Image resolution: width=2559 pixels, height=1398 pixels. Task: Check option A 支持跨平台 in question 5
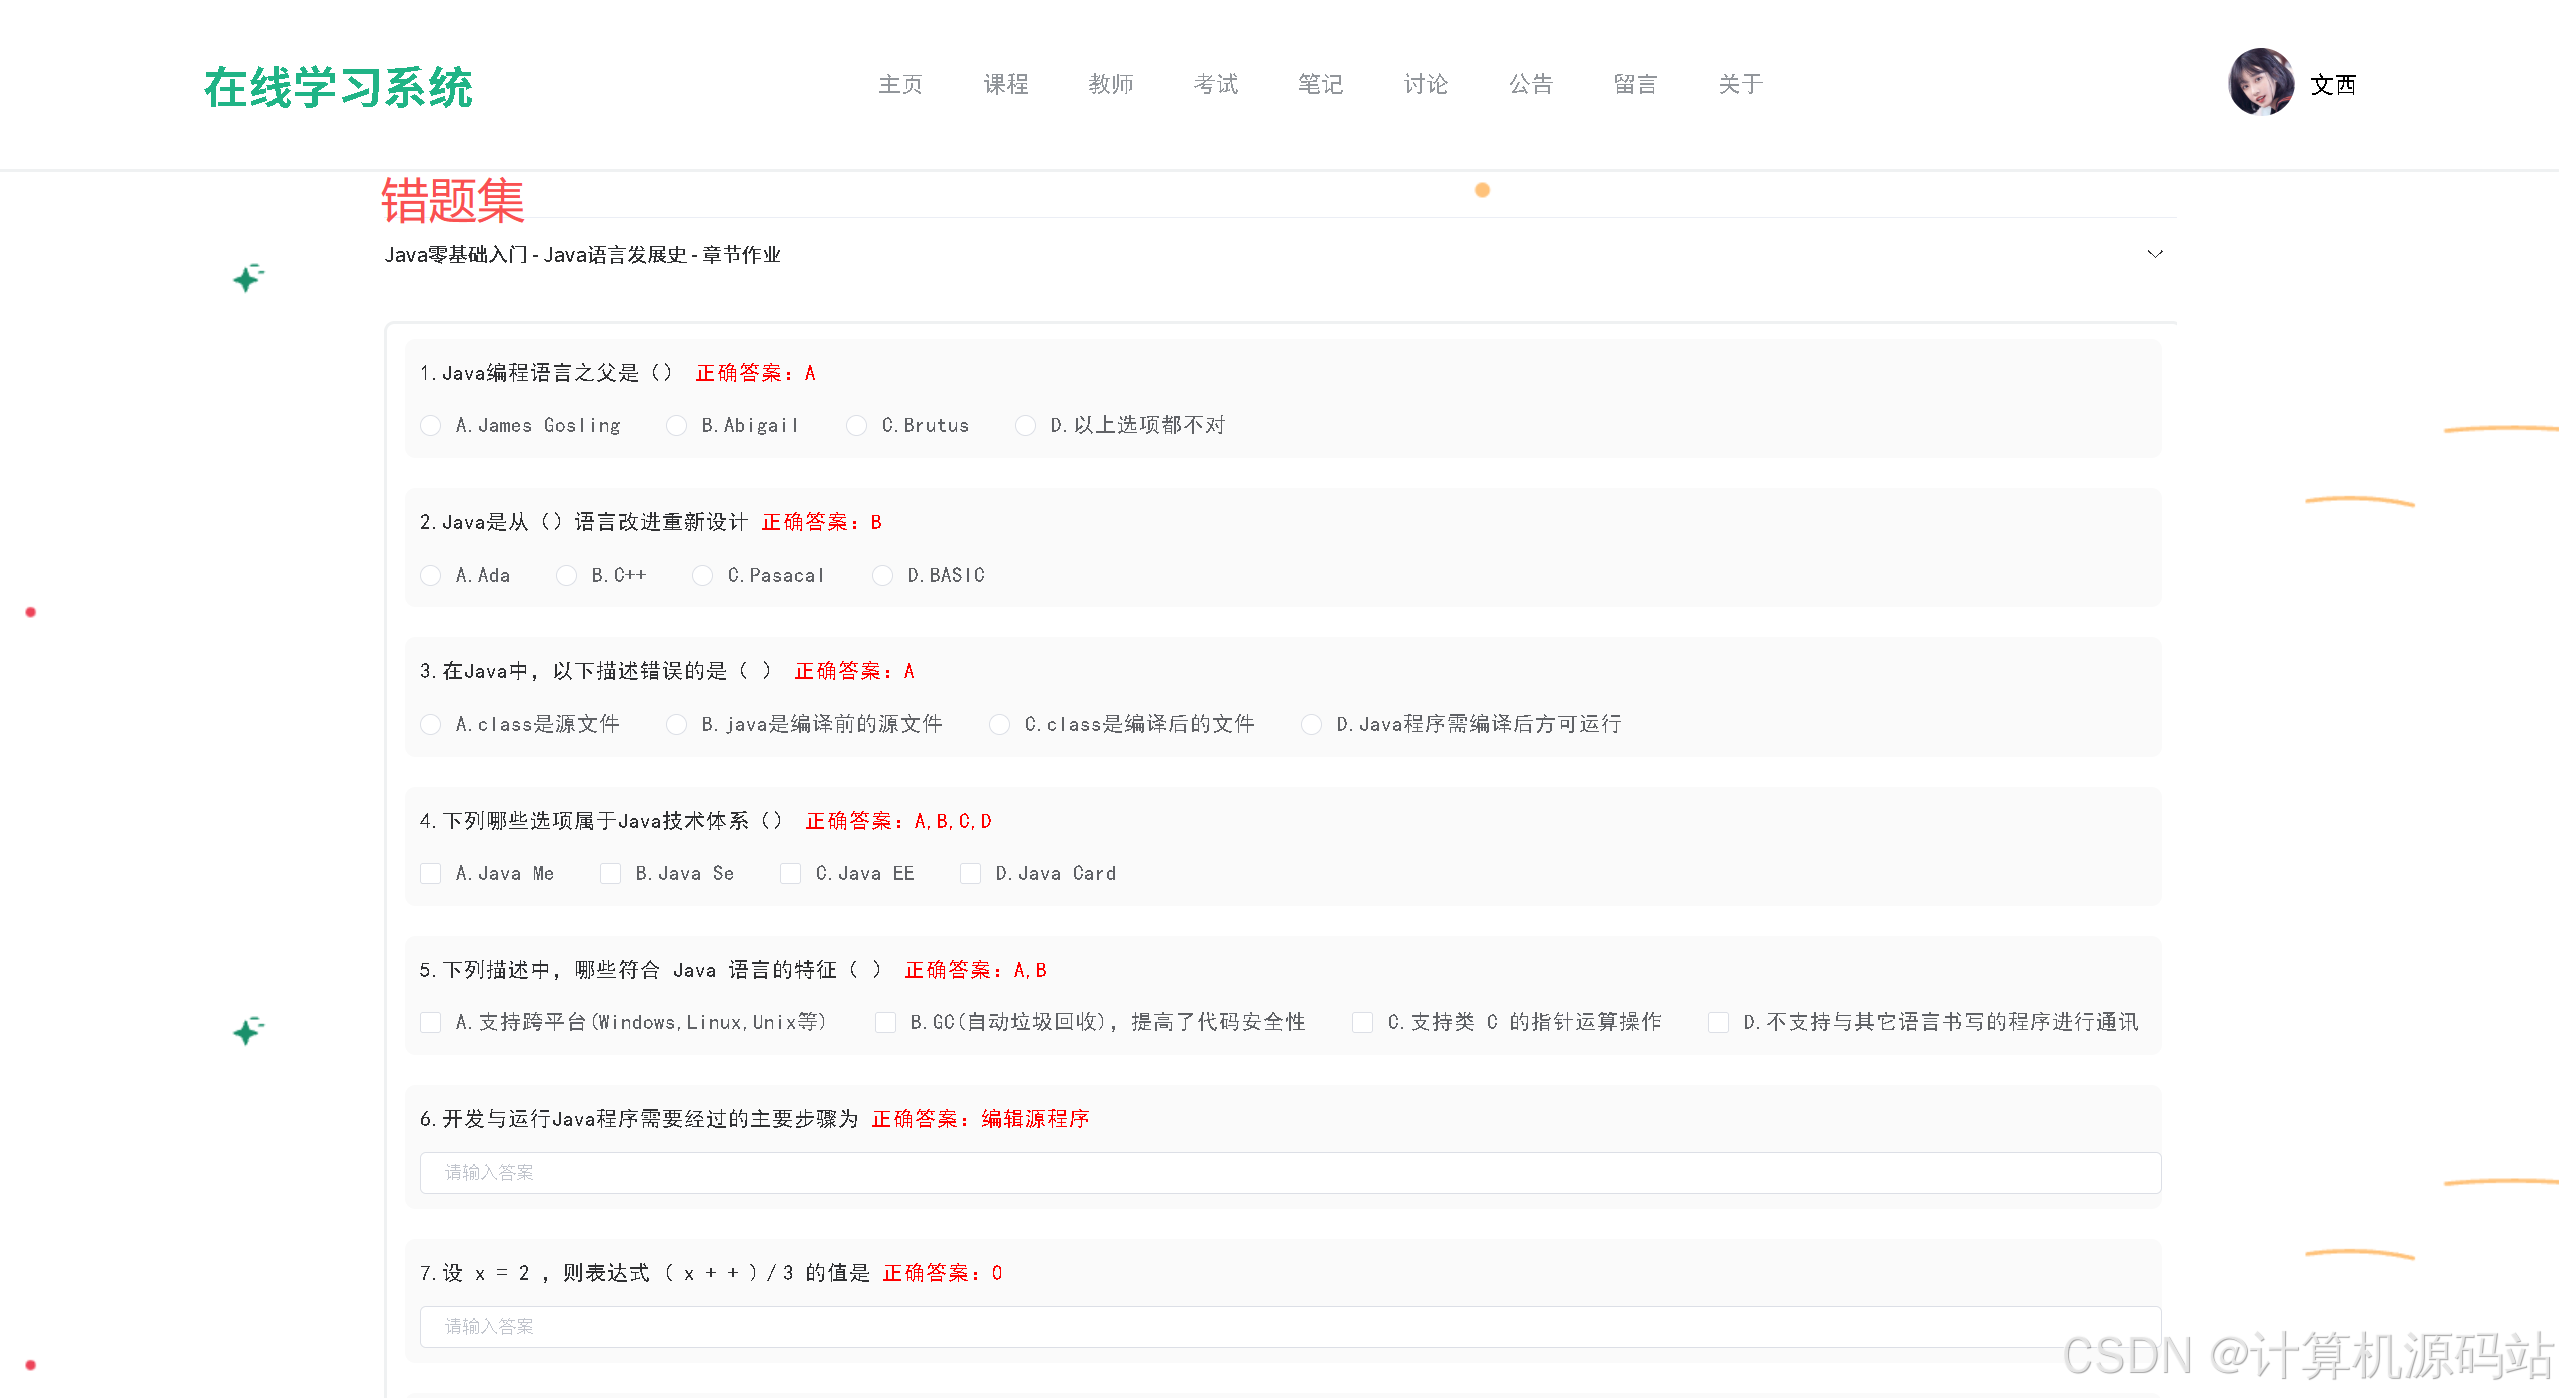click(431, 1022)
